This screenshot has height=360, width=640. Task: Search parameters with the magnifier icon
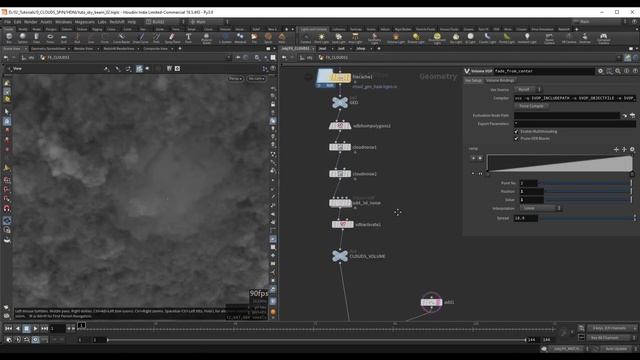tap(618, 71)
